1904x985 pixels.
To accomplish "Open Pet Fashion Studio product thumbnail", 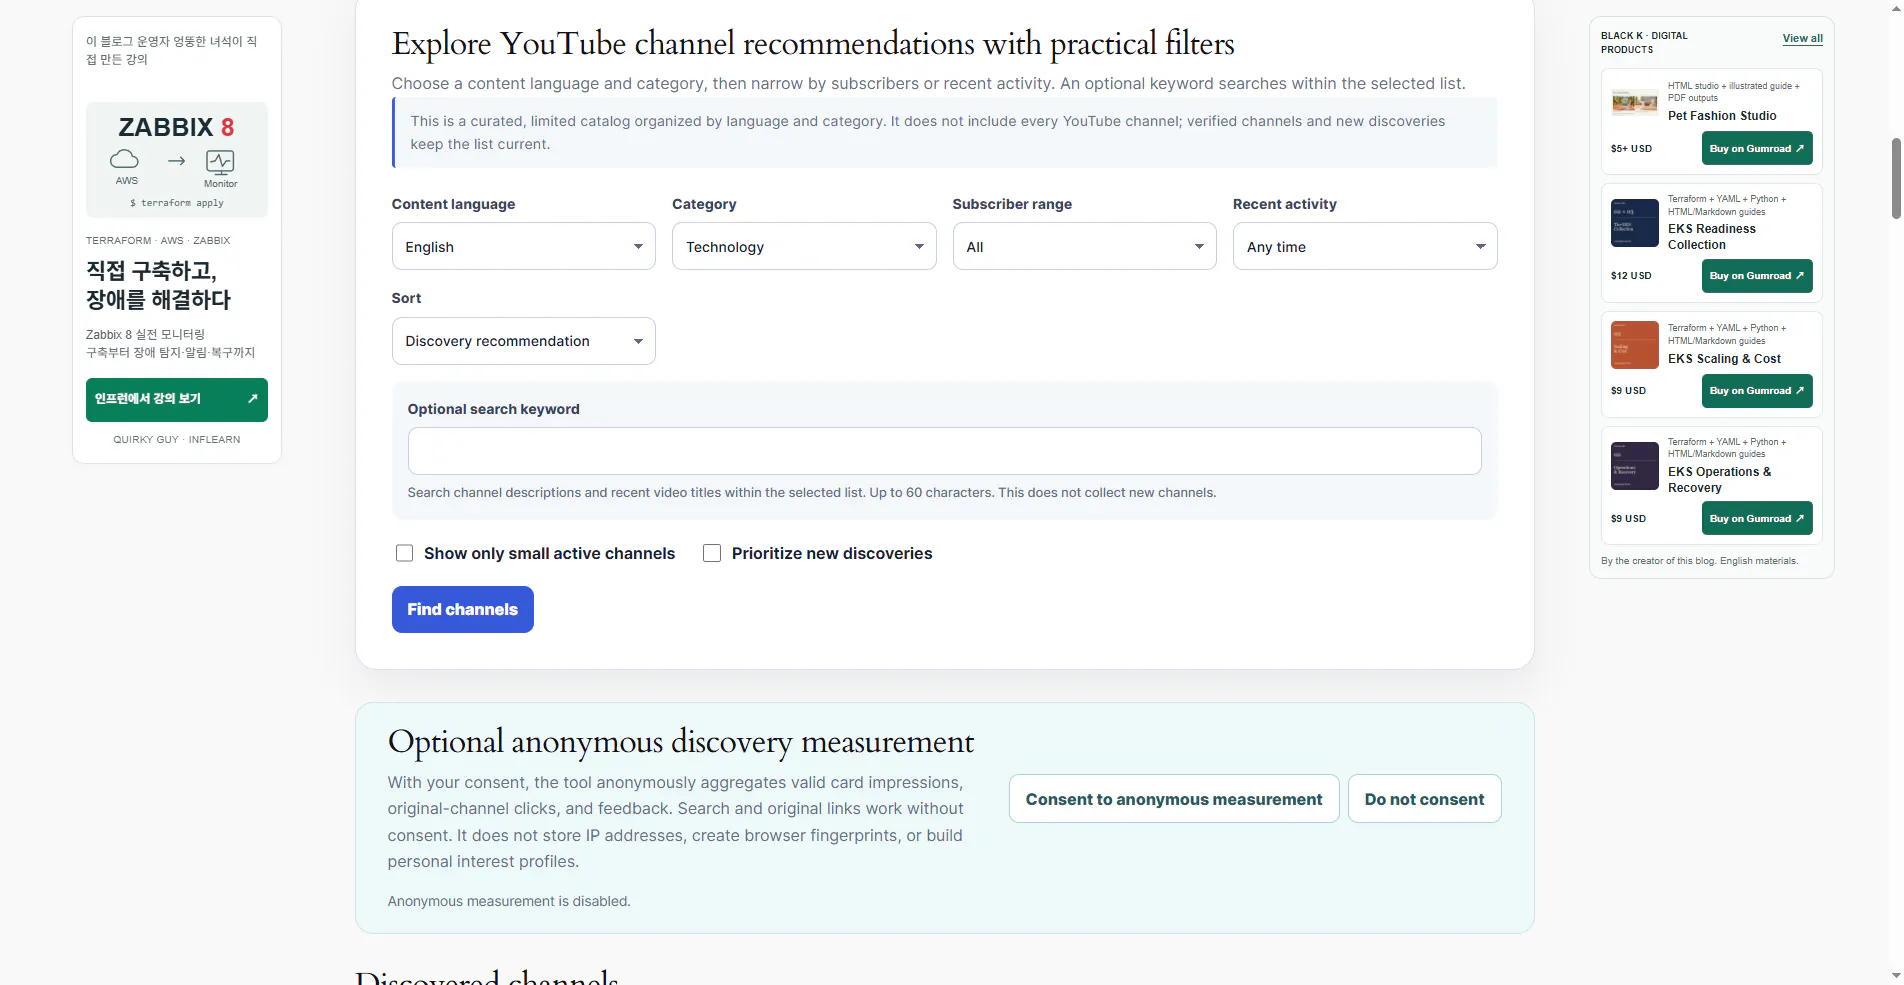I will [x=1634, y=102].
